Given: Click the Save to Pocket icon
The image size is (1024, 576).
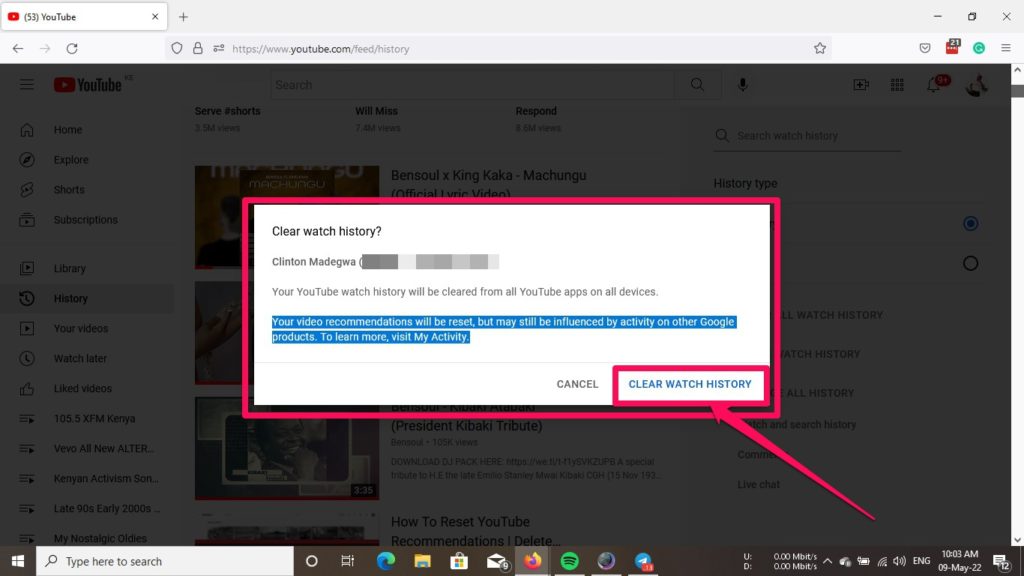Looking at the screenshot, I should 925,48.
